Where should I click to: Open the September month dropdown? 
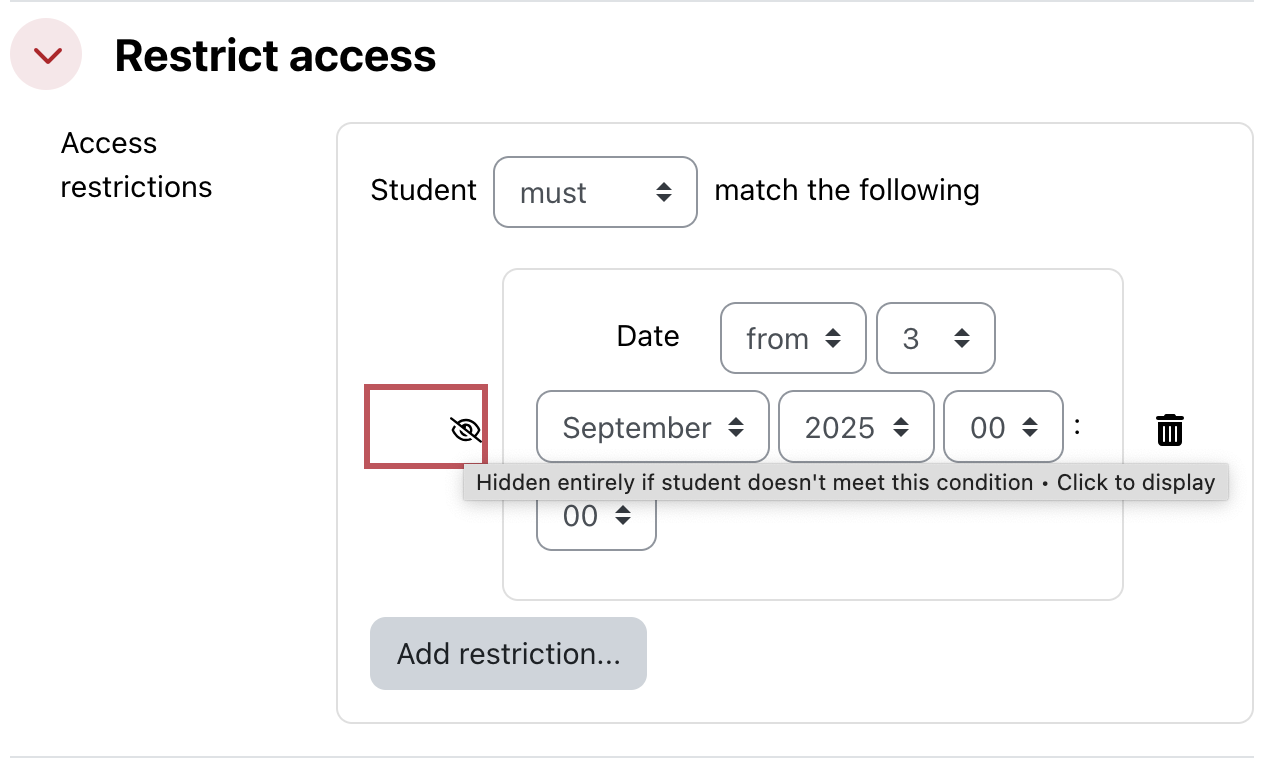click(x=651, y=427)
